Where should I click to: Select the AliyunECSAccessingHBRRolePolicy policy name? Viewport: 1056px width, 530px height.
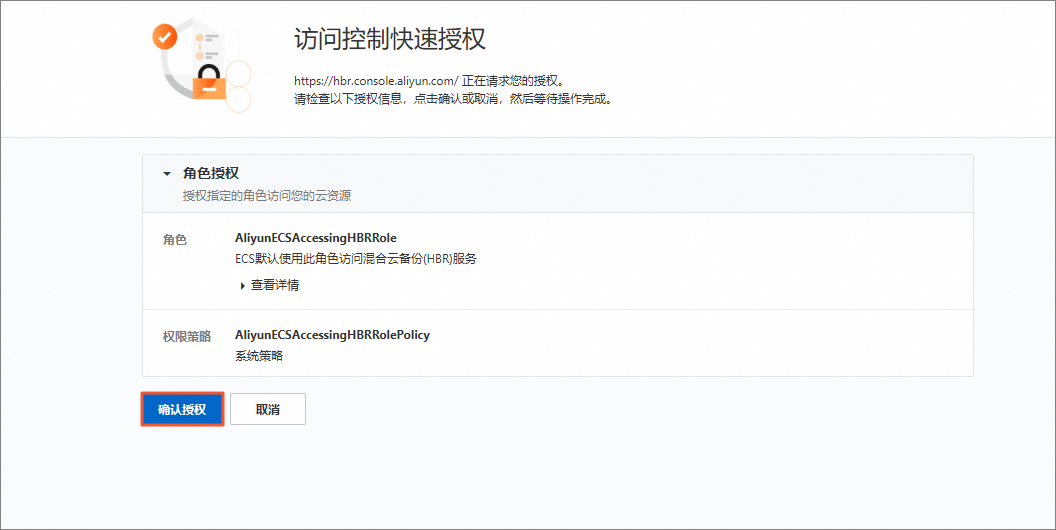pyautogui.click(x=332, y=335)
